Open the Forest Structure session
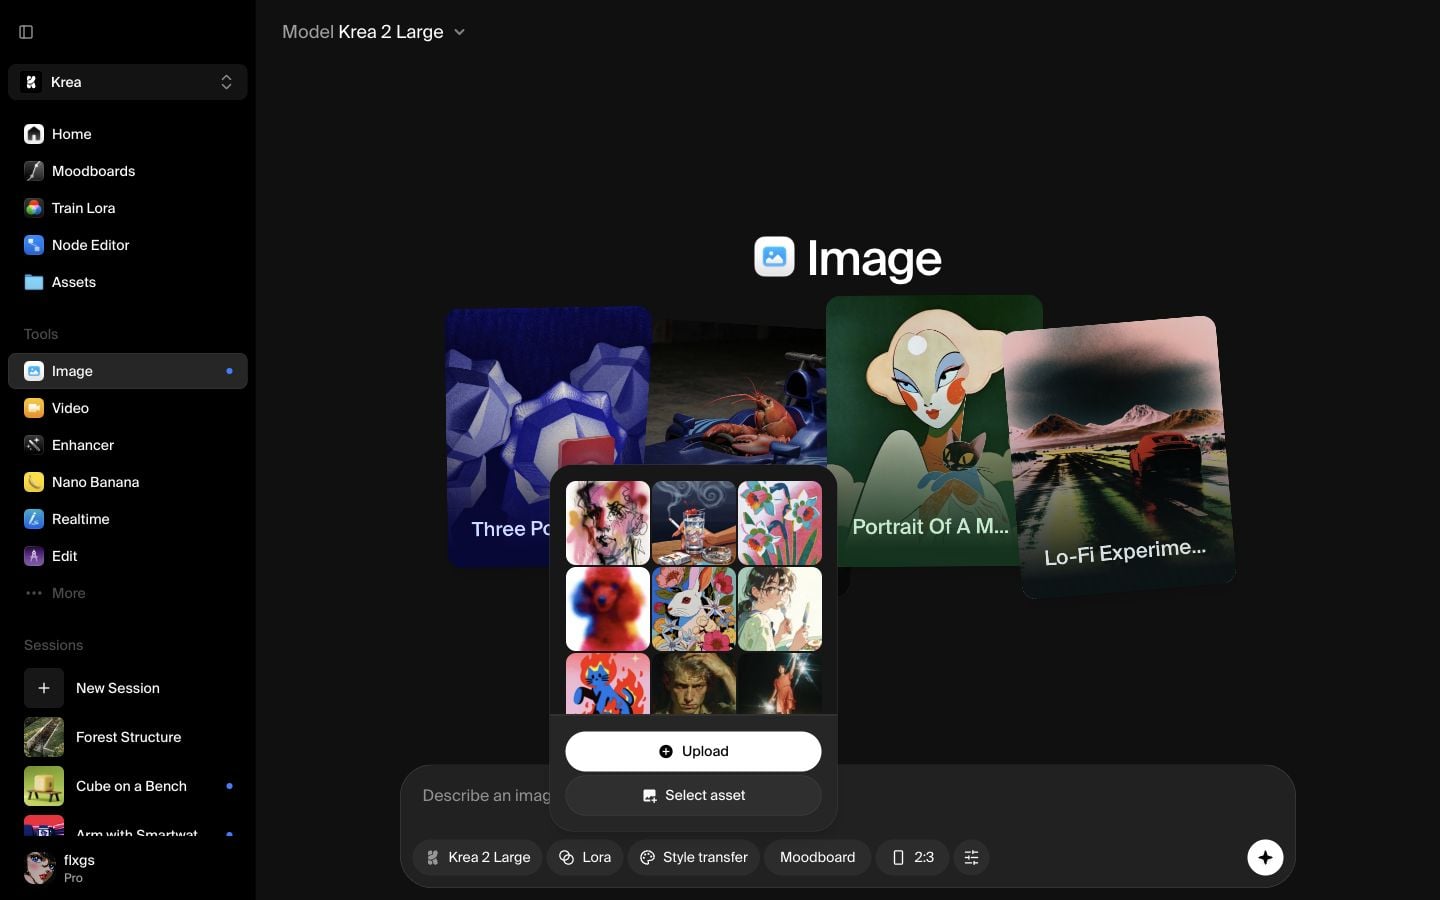 [x=128, y=737]
